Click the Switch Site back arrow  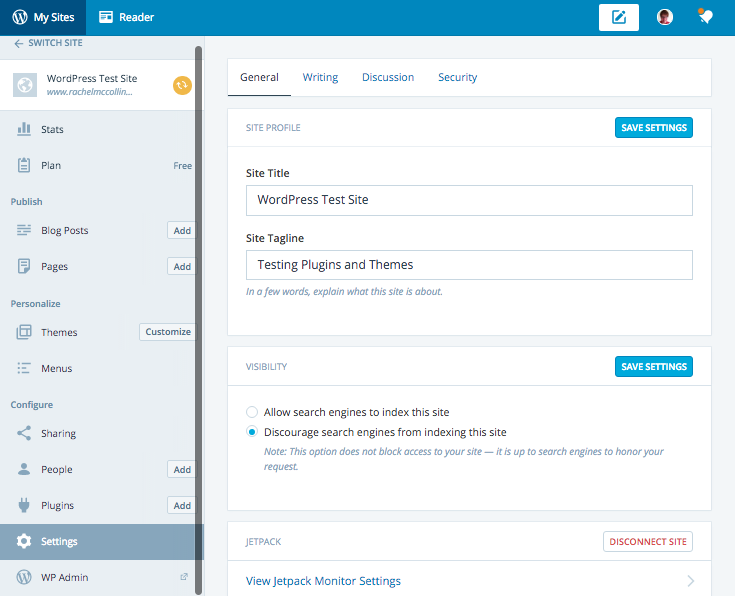click(x=18, y=43)
